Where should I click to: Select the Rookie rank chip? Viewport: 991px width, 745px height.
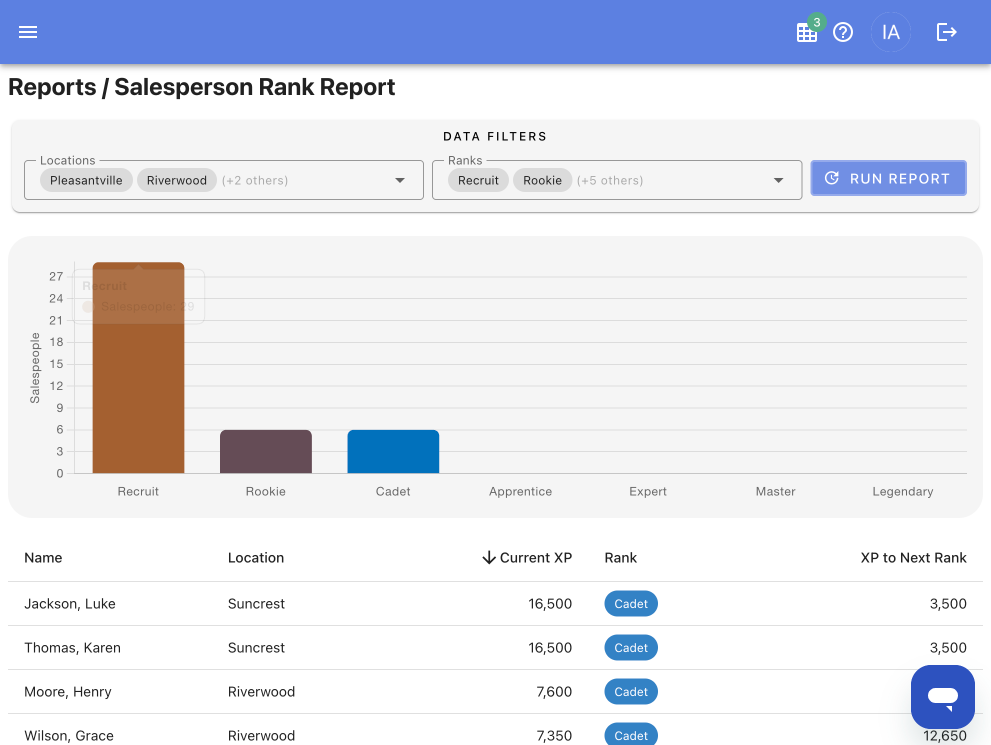542,181
